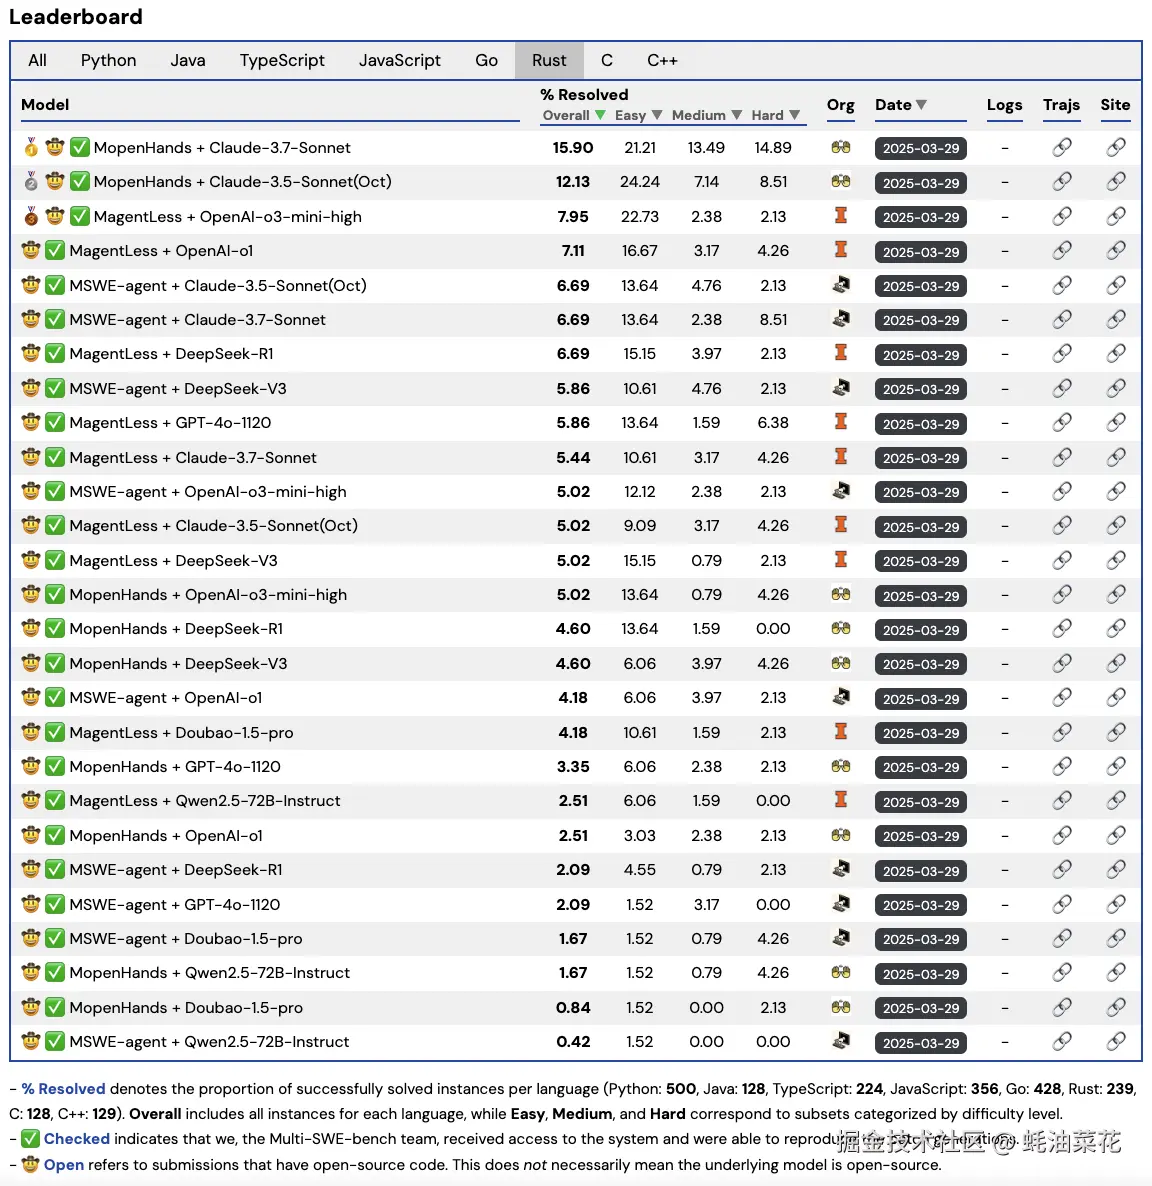Open the site link for MSWE-agent + Qwen2.5-72B-Instruct
Viewport: 1152px width, 1186px height.
pyautogui.click(x=1115, y=1042)
